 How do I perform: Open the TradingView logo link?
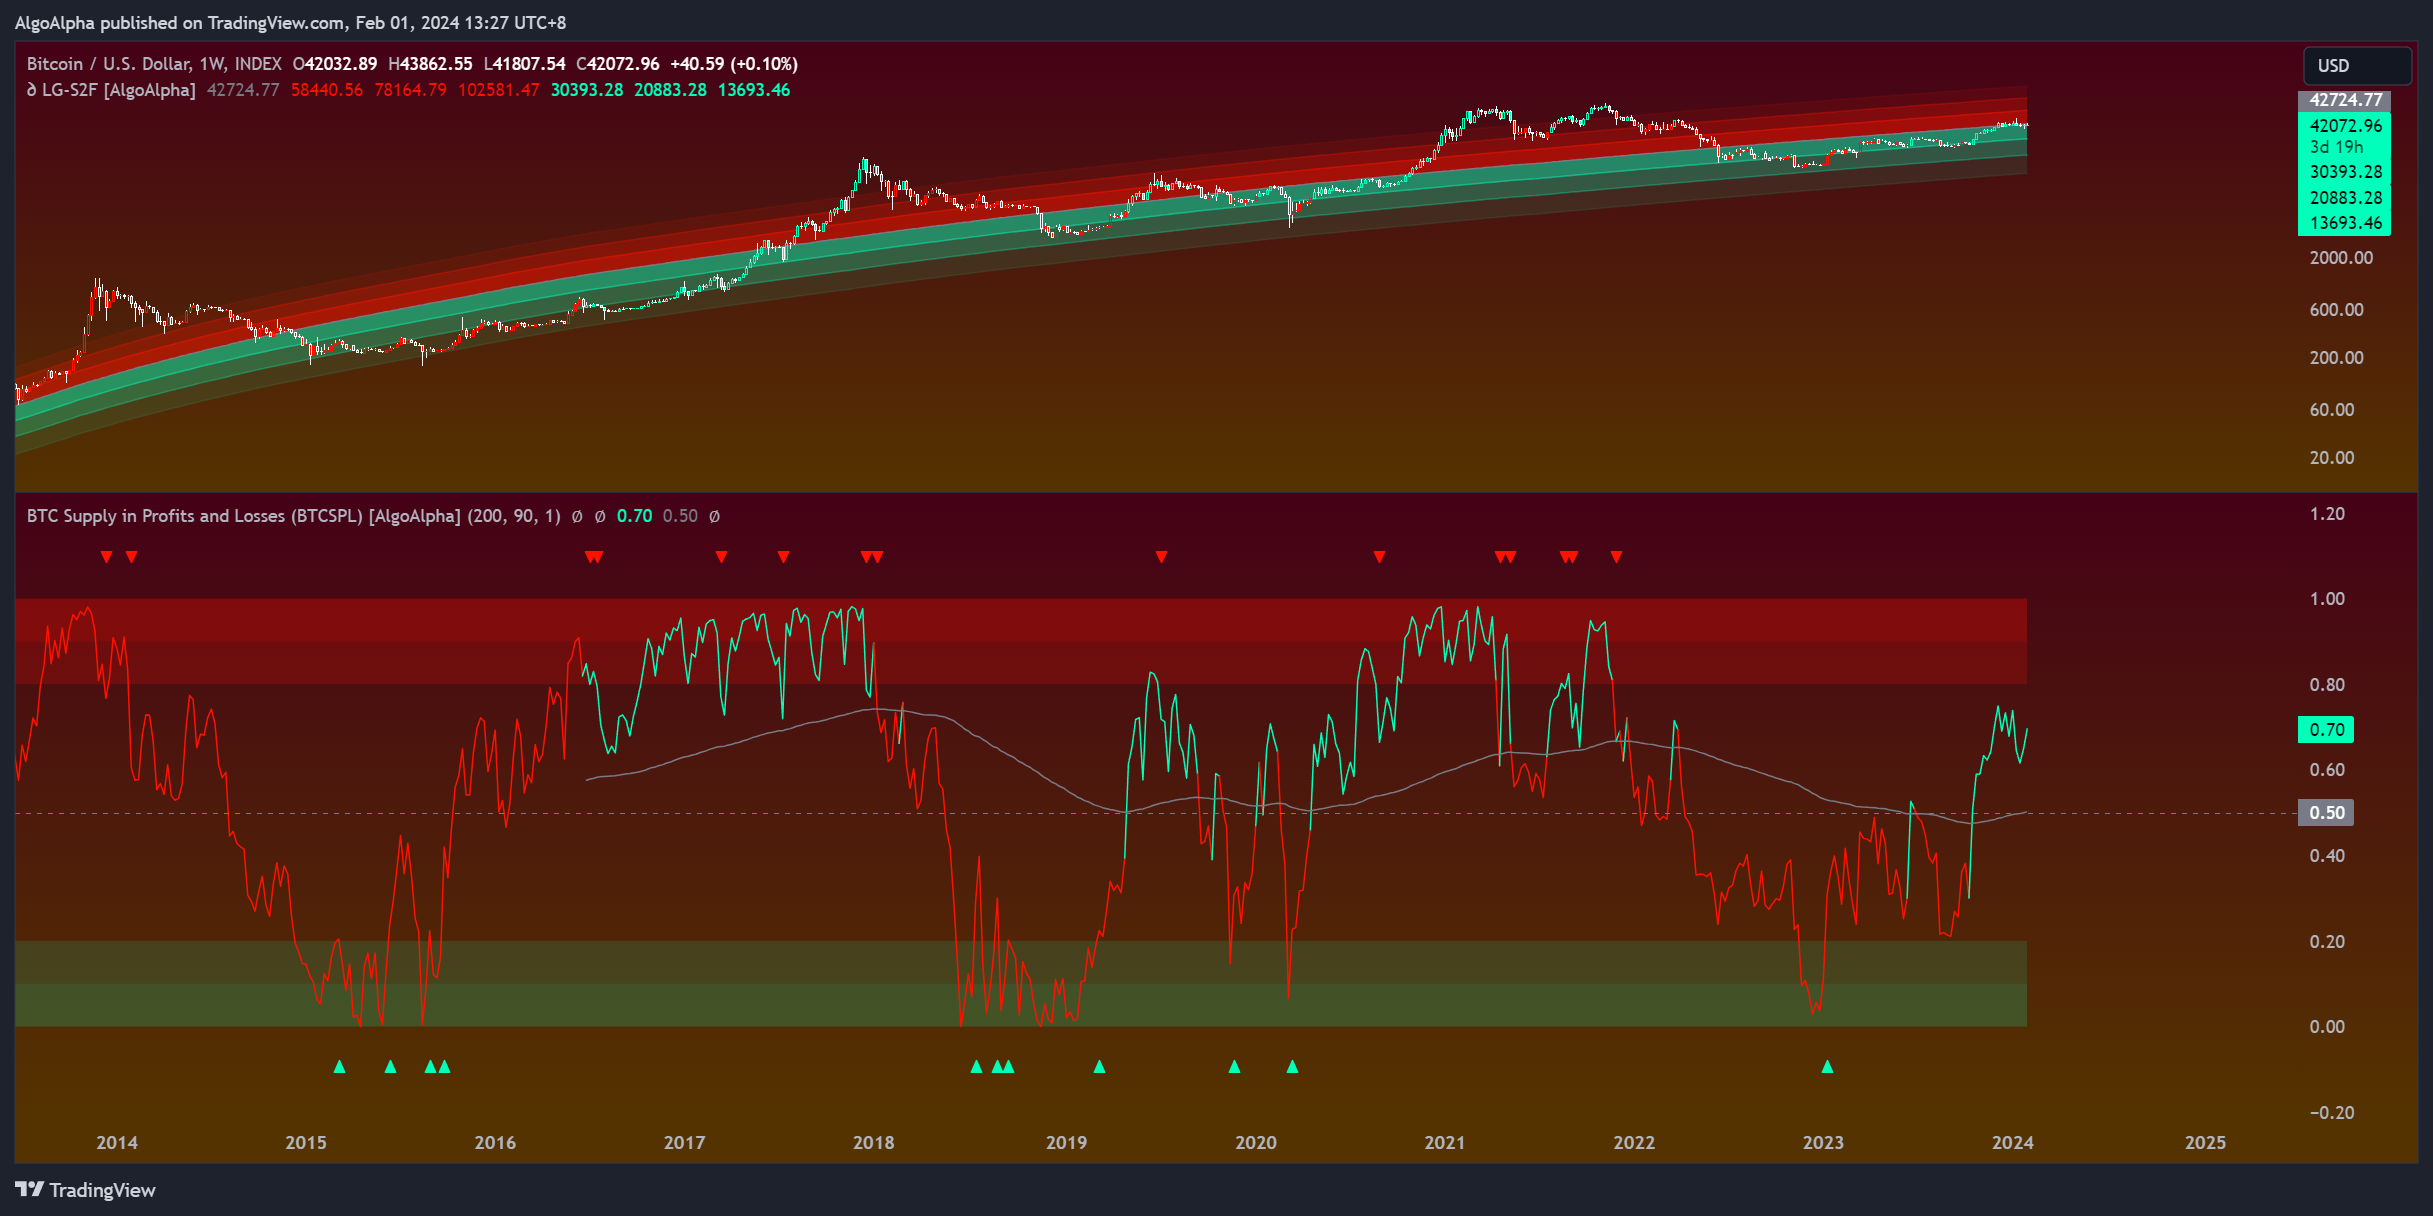point(86,1190)
